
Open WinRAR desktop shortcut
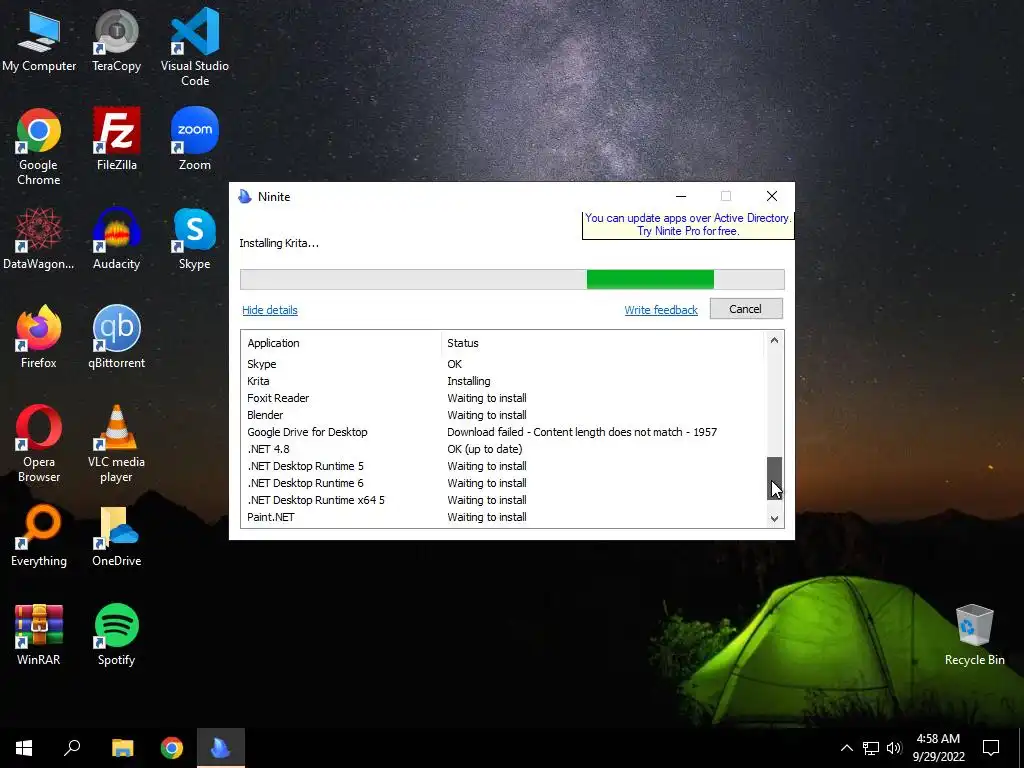39,635
